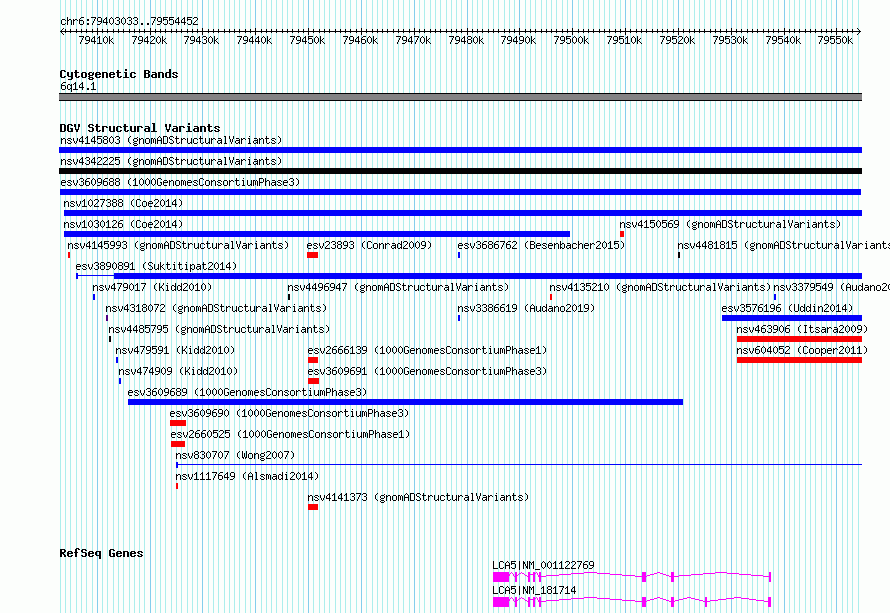Click the red nsv4150569 variant marker
Image resolution: width=890 pixels, height=613 pixels.
tap(622, 234)
